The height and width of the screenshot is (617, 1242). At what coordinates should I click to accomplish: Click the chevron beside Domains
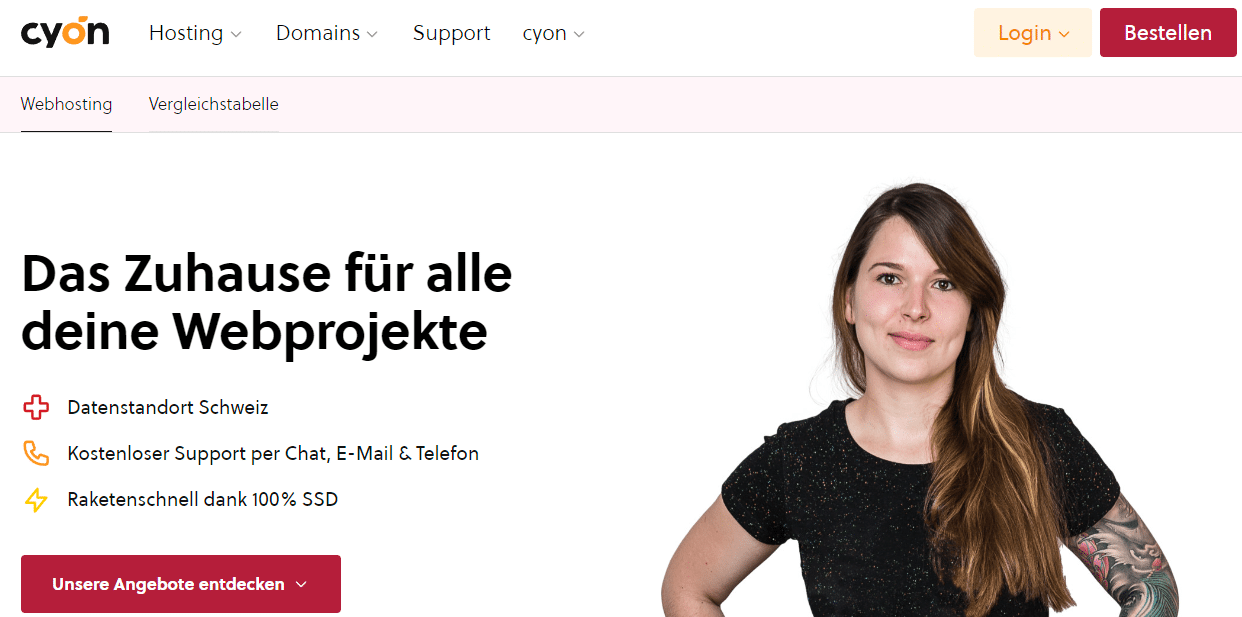pos(372,34)
